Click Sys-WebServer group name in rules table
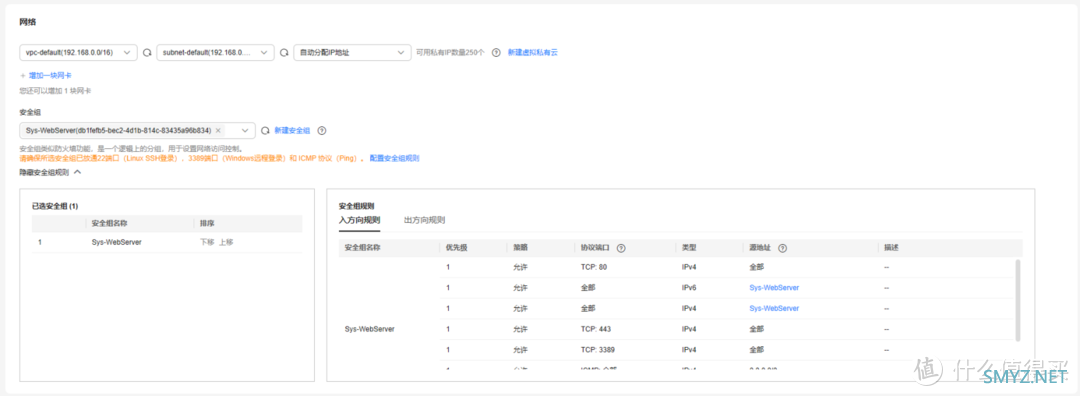 coord(369,329)
